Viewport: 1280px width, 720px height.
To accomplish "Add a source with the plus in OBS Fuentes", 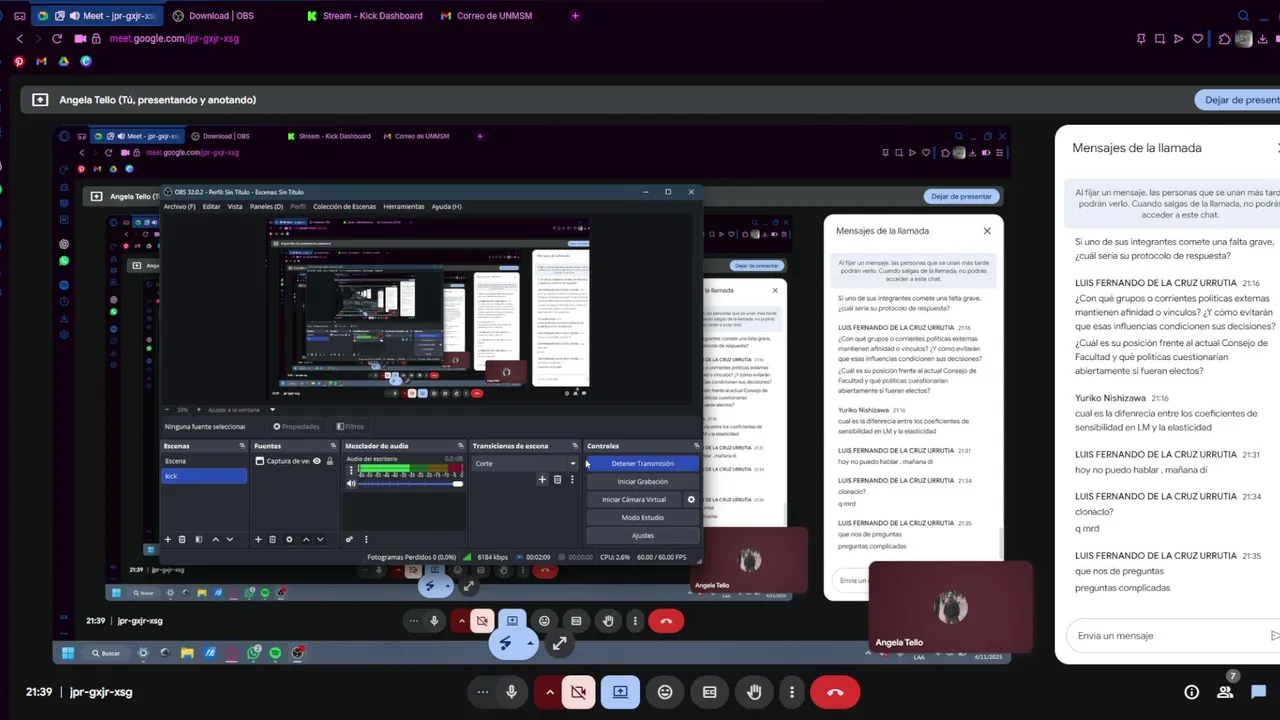I will coord(258,539).
